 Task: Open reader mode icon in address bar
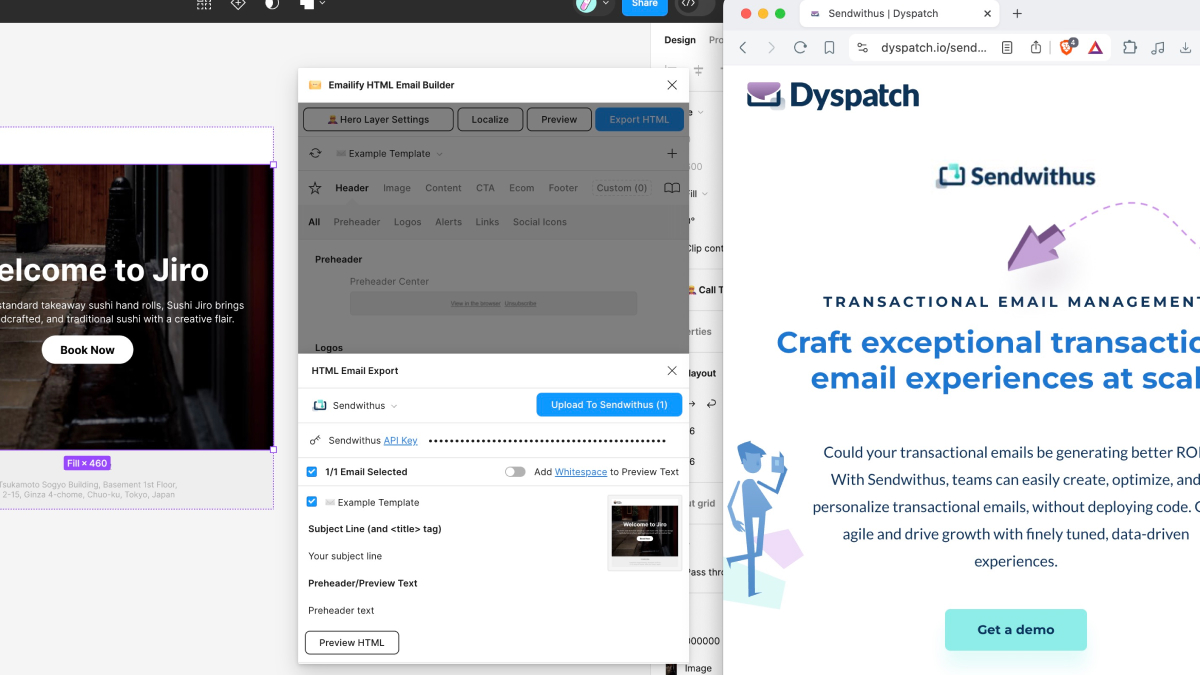[1007, 47]
